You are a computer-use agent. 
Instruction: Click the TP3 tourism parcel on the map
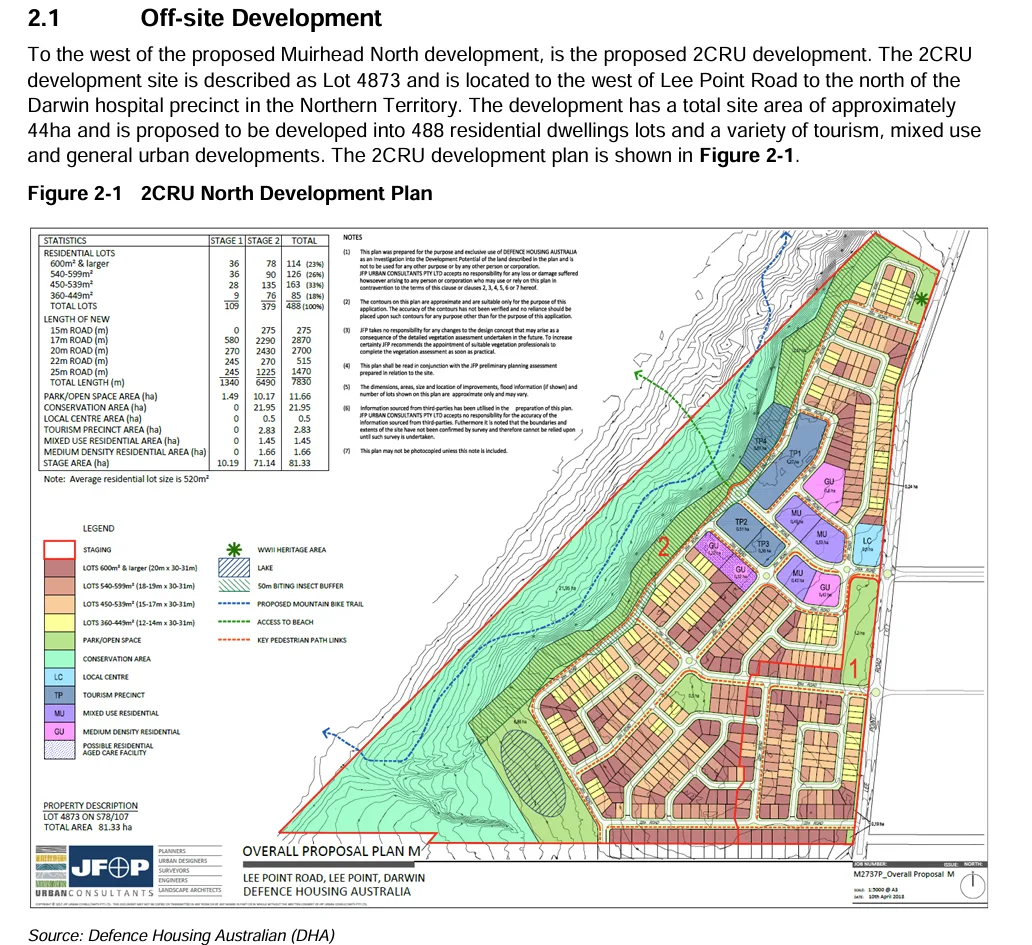click(x=763, y=544)
